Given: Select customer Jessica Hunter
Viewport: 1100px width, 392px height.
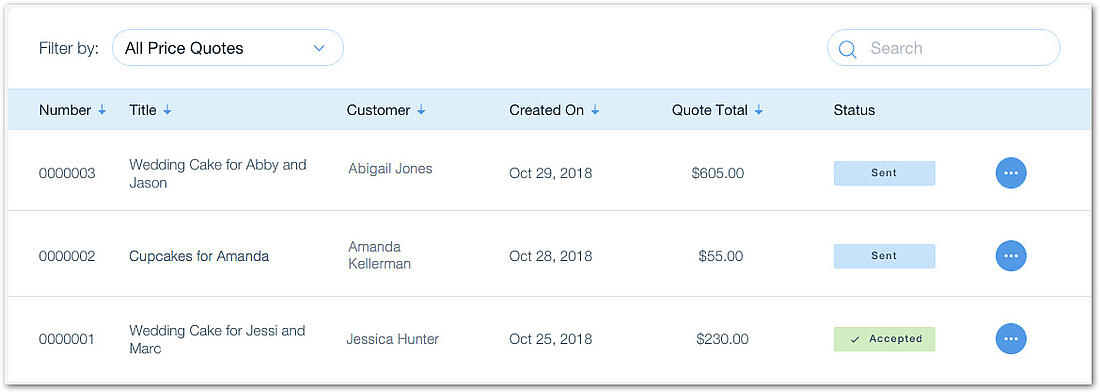Looking at the screenshot, I should [392, 339].
